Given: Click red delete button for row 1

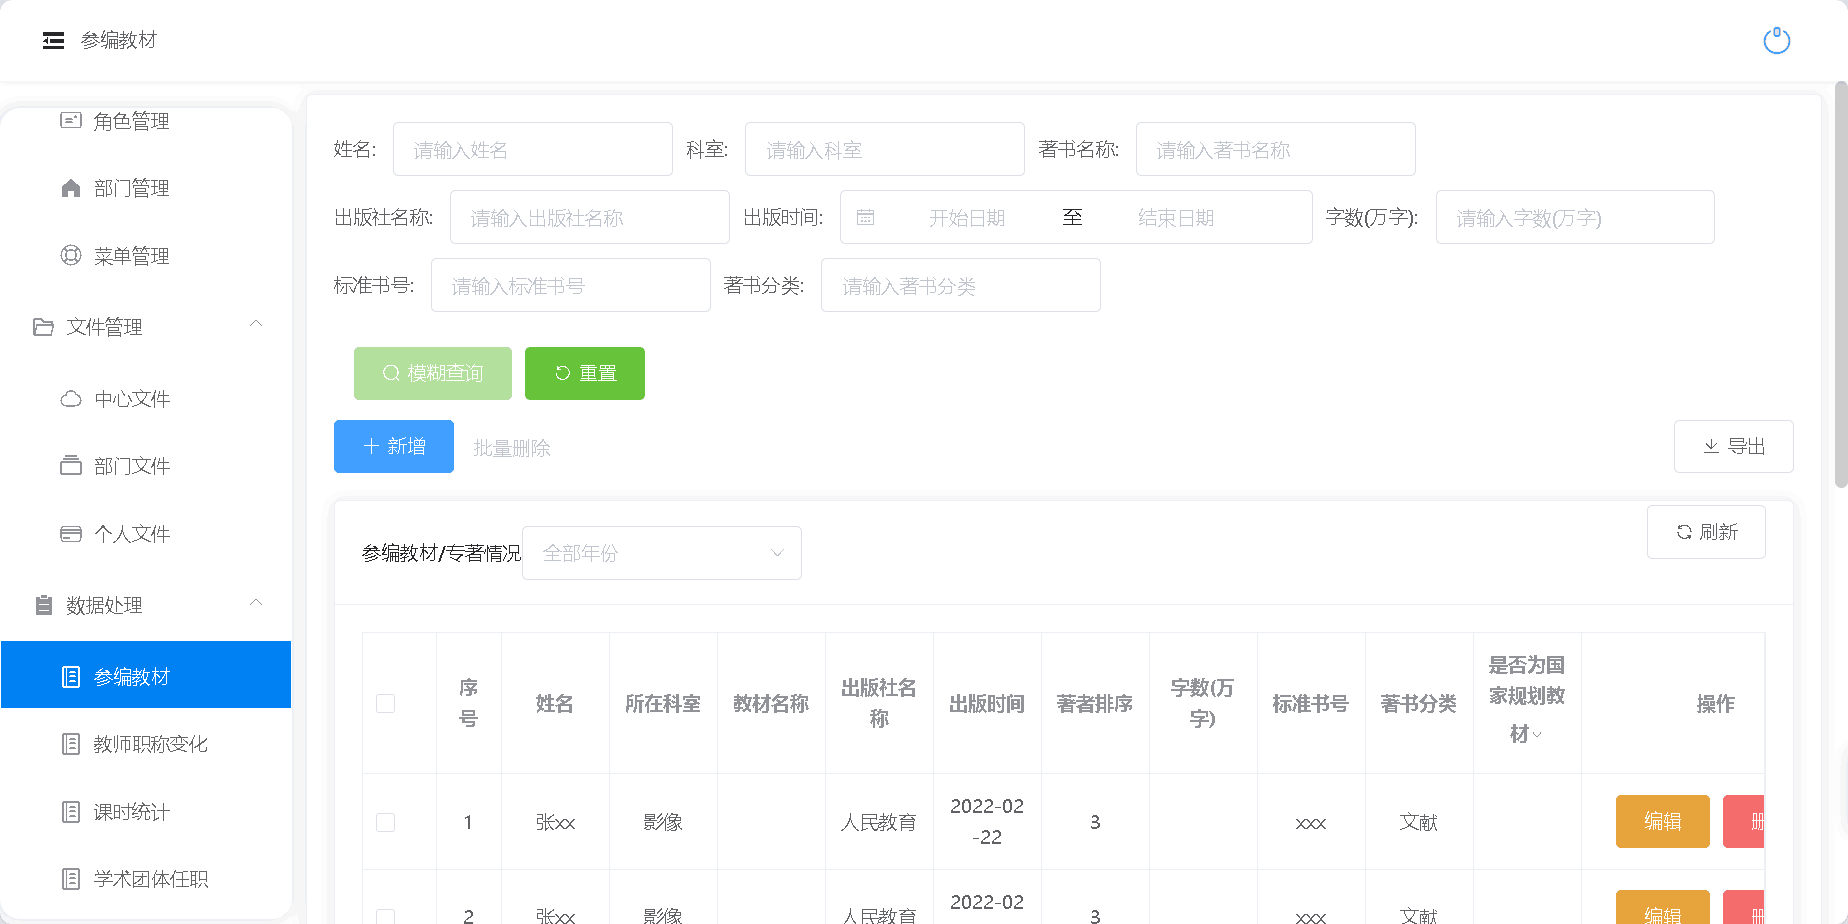Looking at the screenshot, I should coord(1744,821).
